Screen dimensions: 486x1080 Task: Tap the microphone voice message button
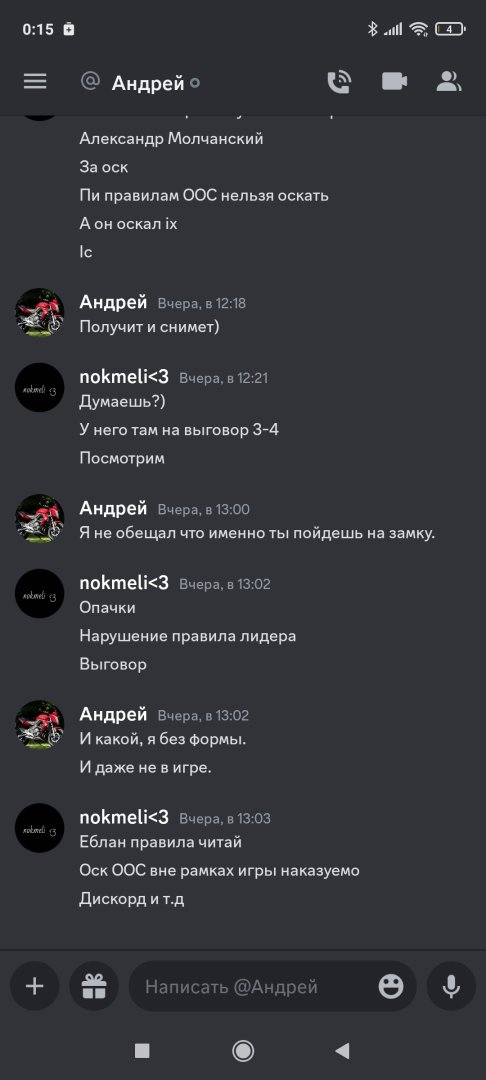(x=451, y=986)
